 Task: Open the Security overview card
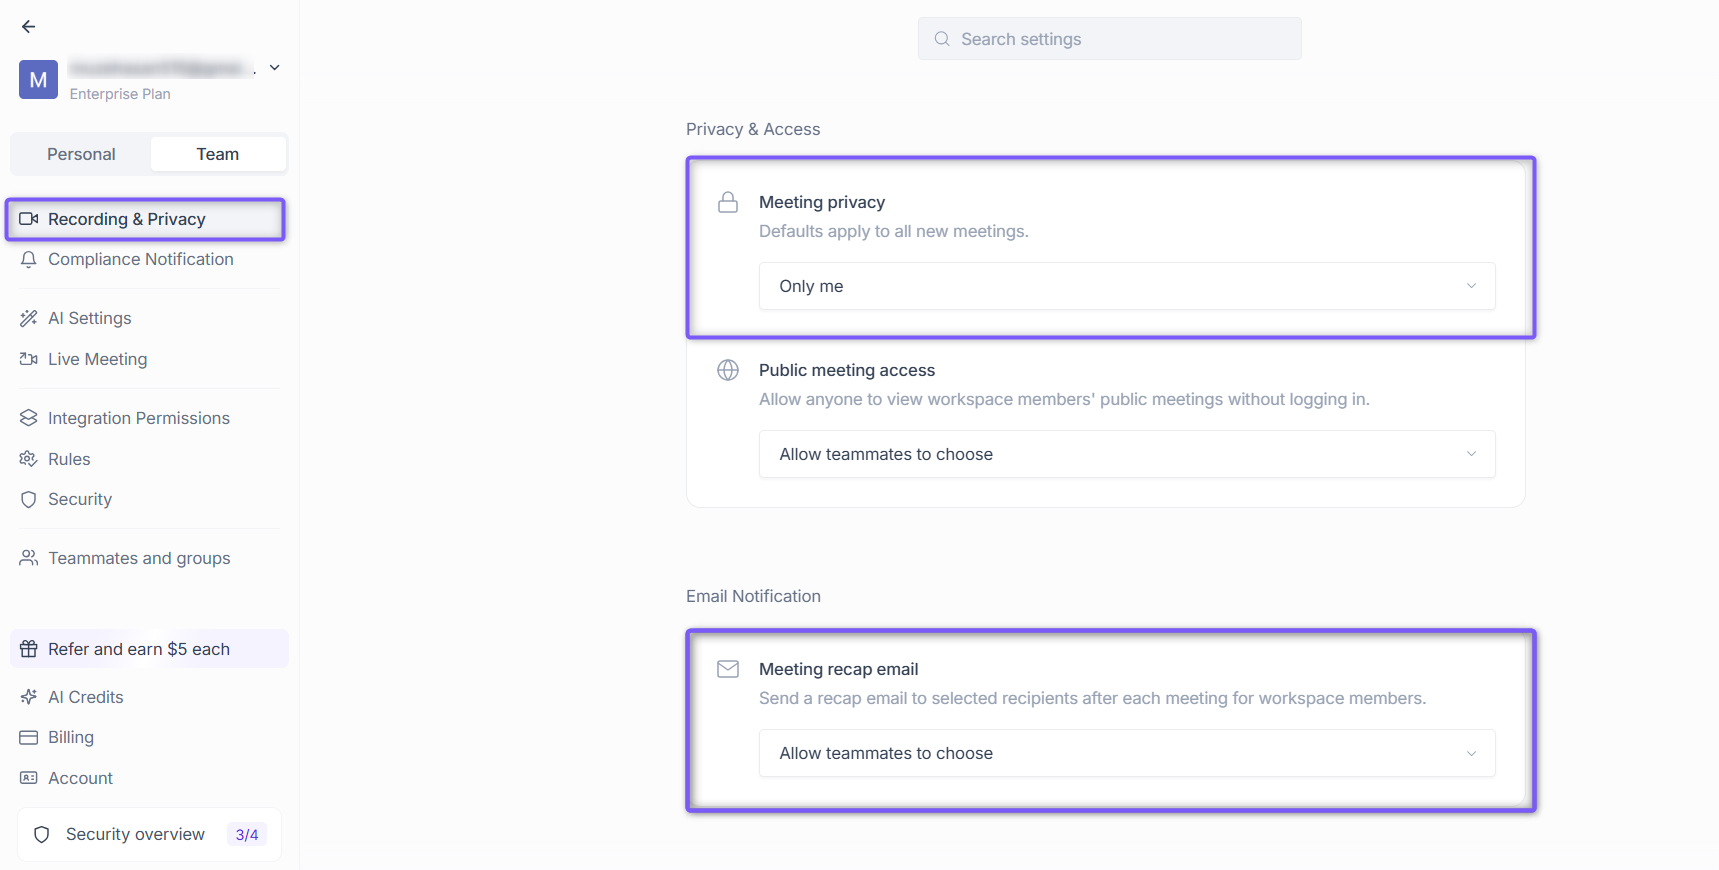(150, 835)
